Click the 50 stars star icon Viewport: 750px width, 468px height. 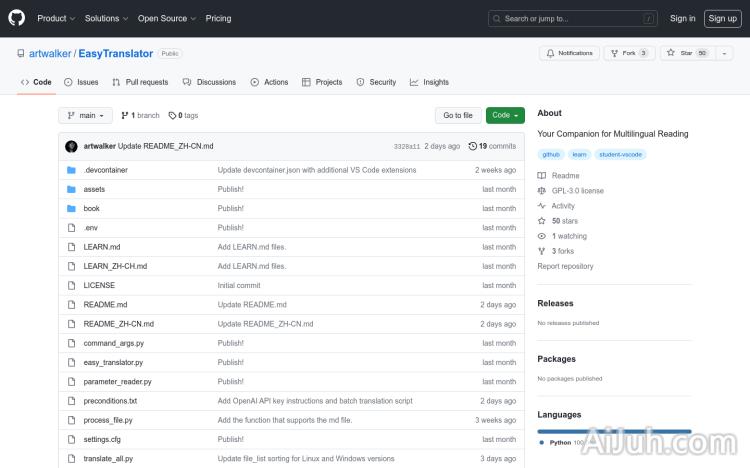point(541,221)
